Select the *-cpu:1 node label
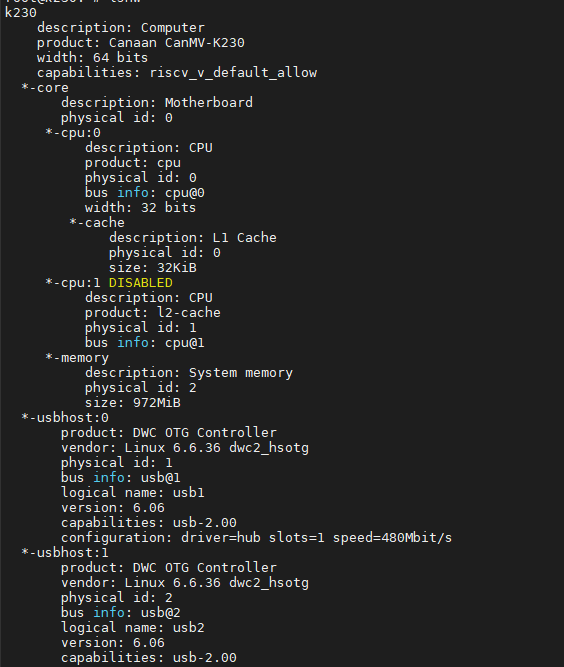 [x=73, y=283]
